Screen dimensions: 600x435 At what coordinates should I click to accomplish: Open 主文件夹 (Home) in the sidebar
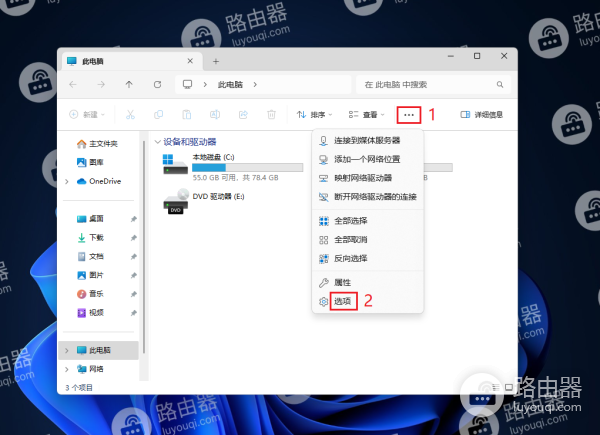point(102,143)
